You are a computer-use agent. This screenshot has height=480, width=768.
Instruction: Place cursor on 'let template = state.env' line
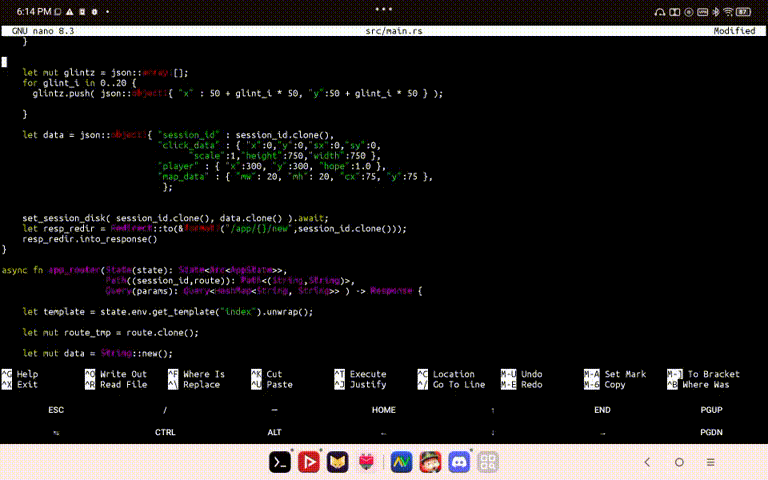pos(168,312)
